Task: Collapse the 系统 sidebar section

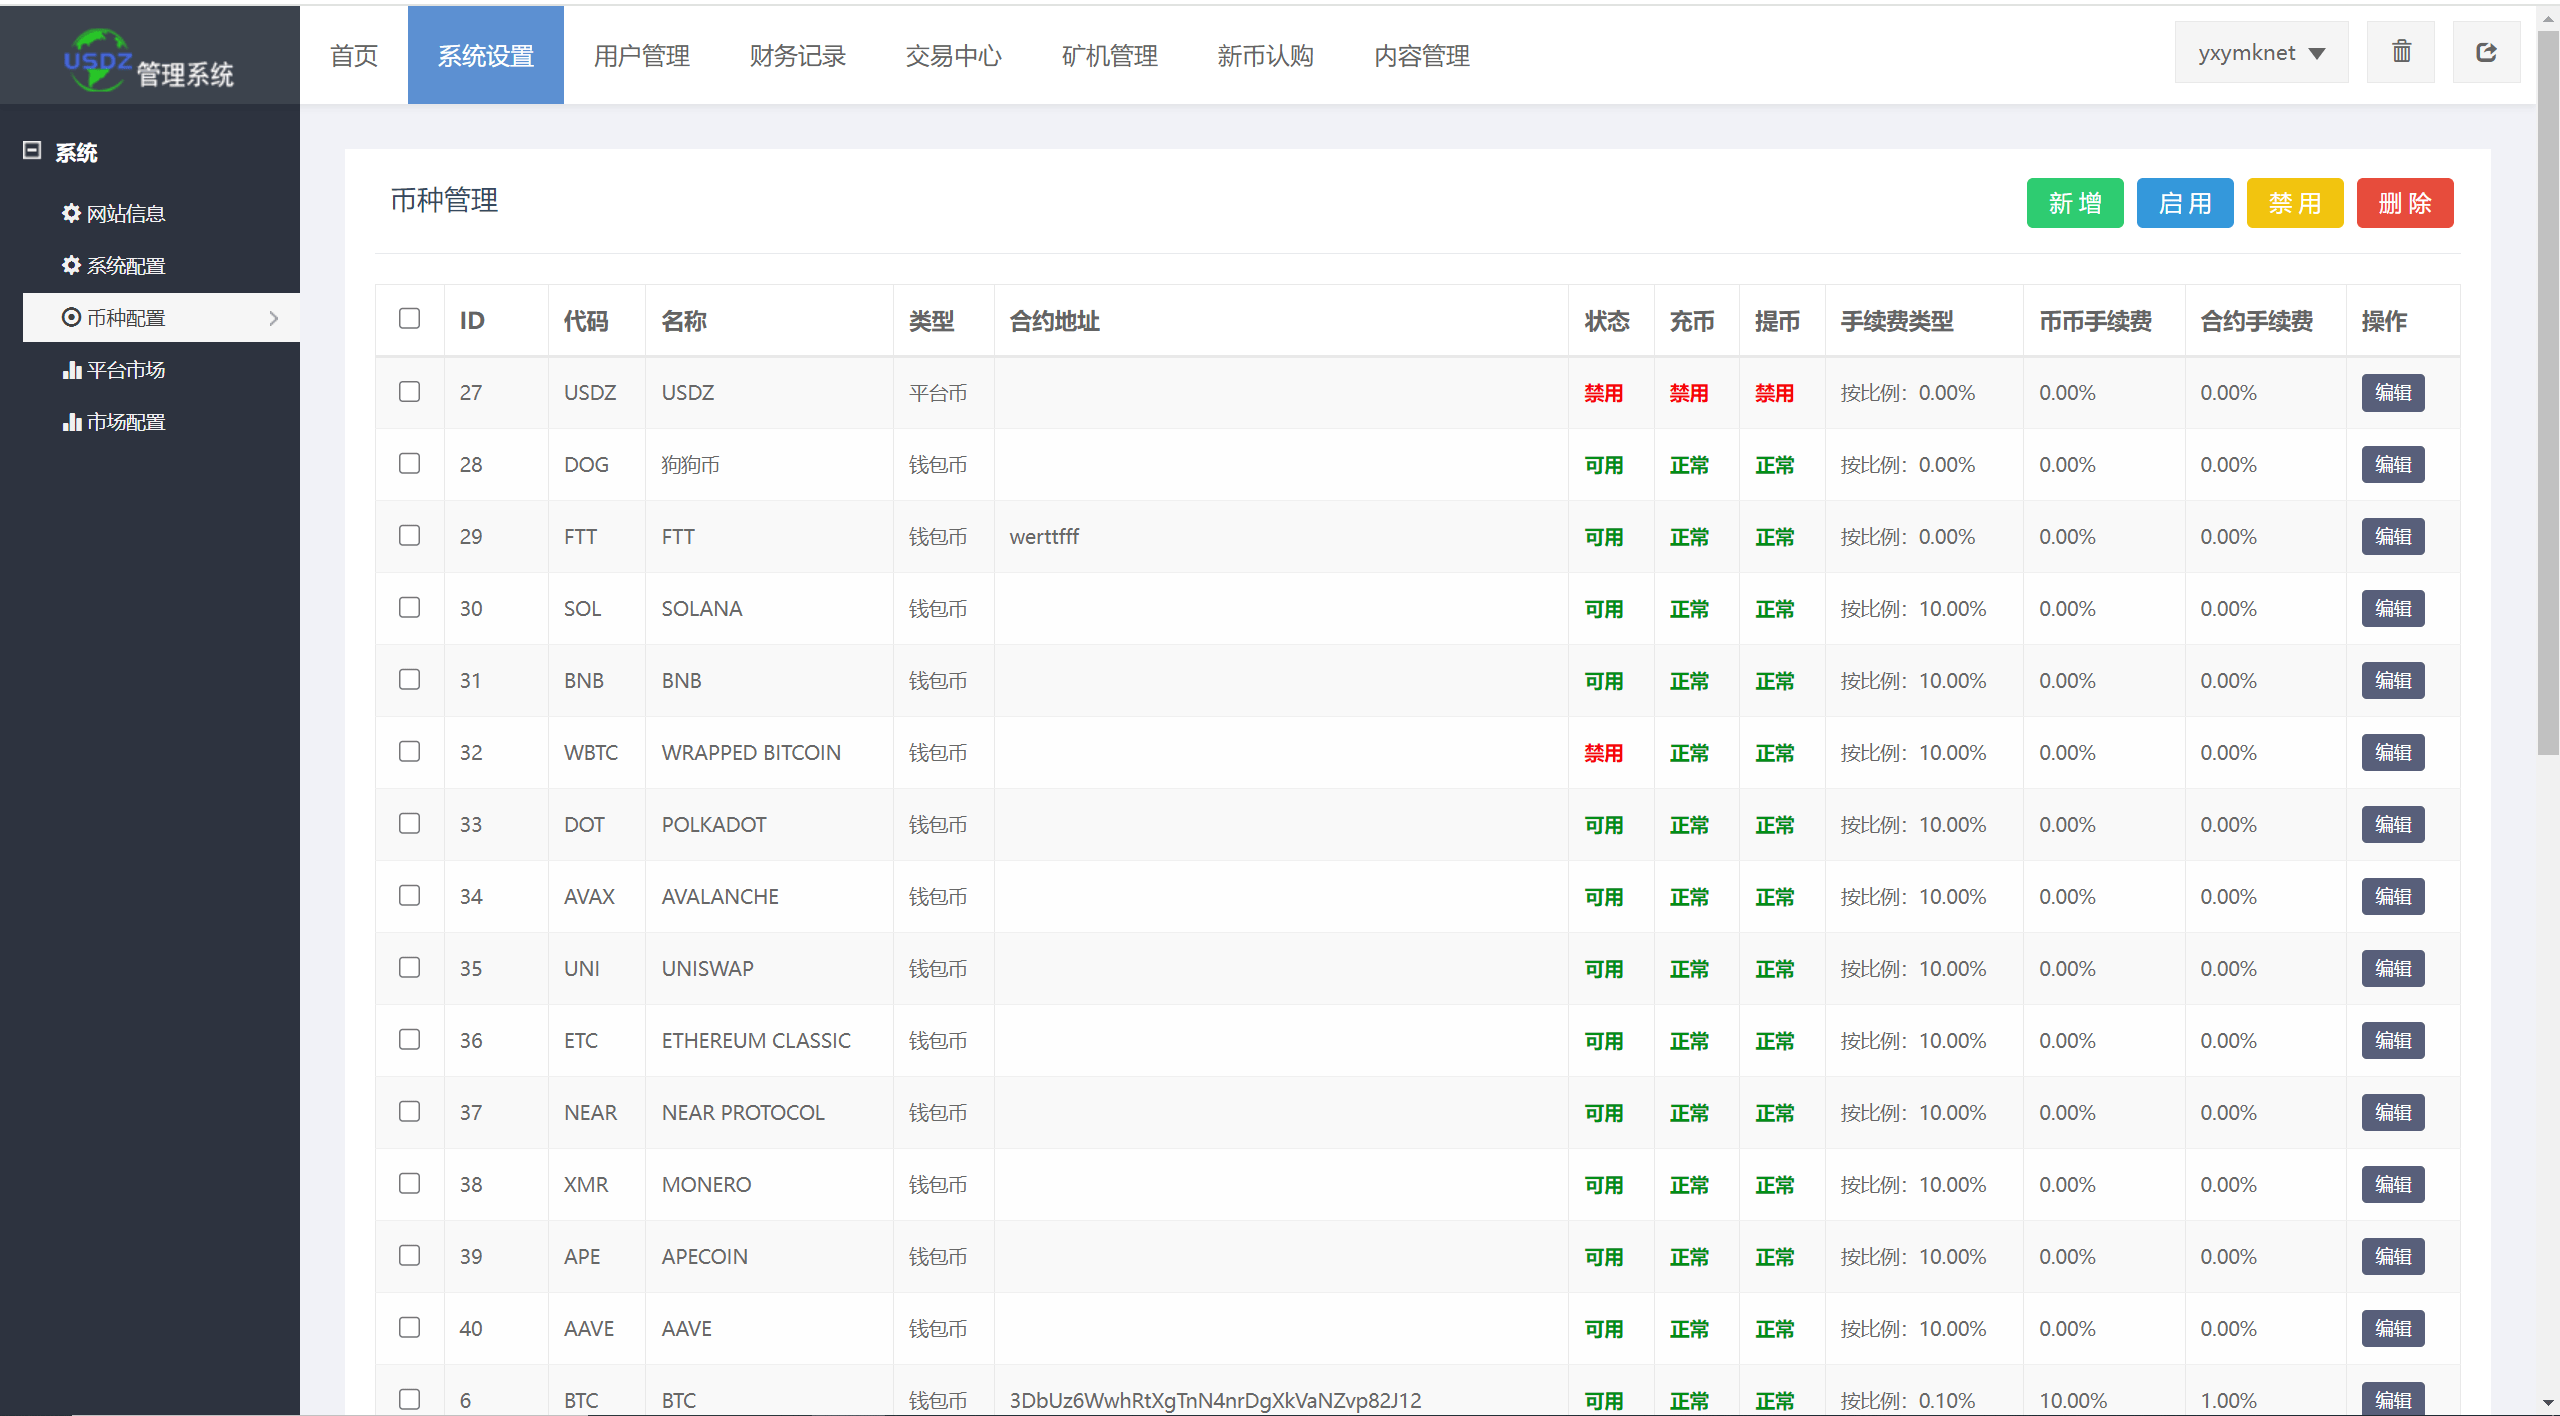Action: point(32,151)
